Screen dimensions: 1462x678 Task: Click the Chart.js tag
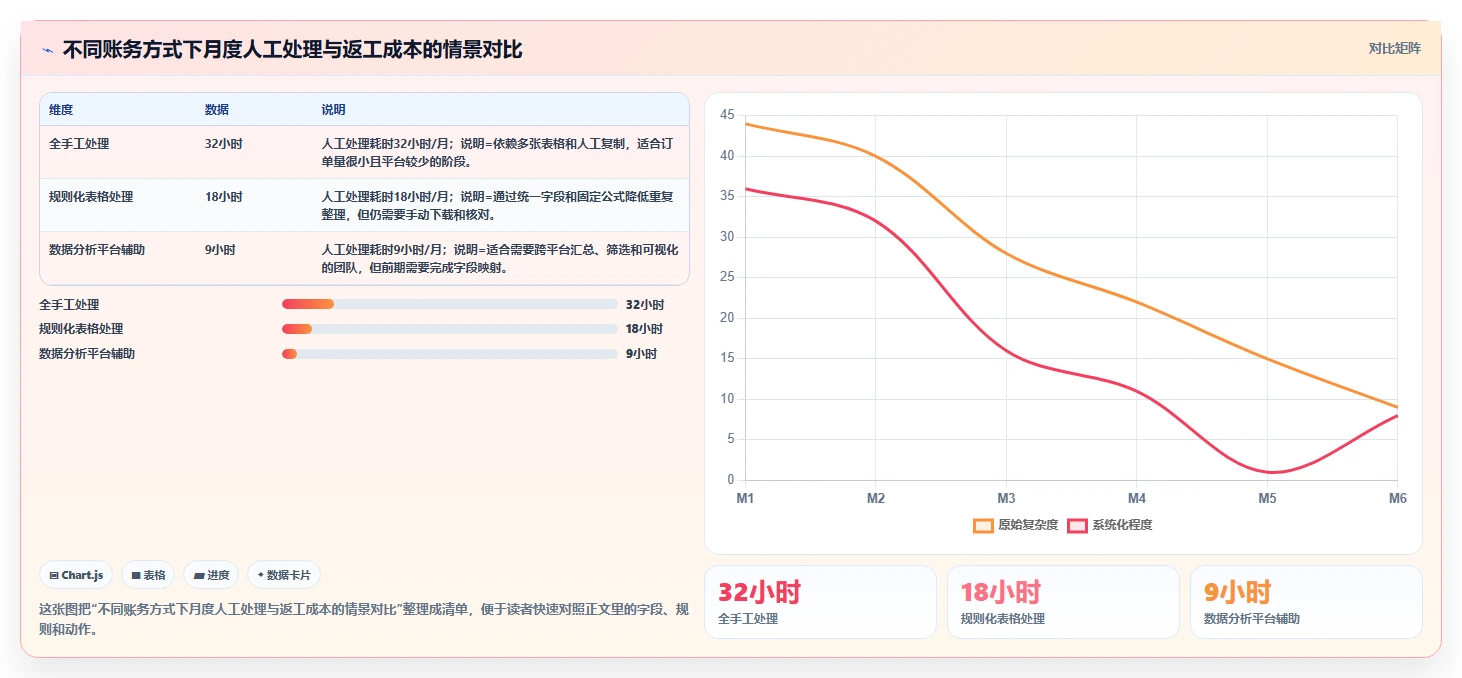(x=76, y=575)
